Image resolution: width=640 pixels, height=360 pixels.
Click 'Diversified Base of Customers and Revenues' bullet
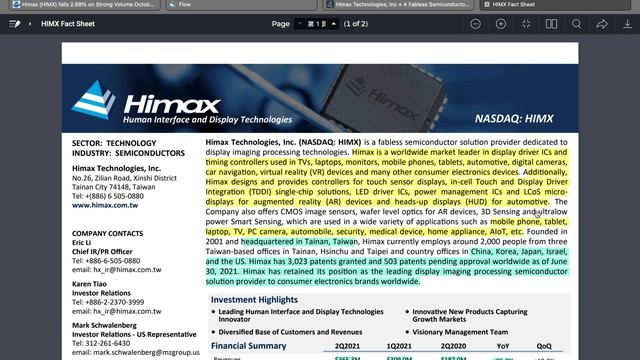(x=290, y=332)
